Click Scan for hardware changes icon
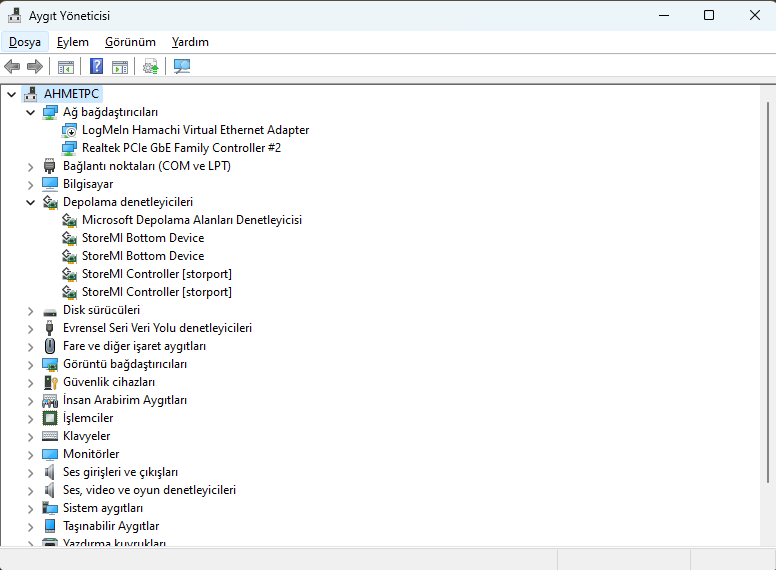The image size is (776, 570). pos(182,66)
